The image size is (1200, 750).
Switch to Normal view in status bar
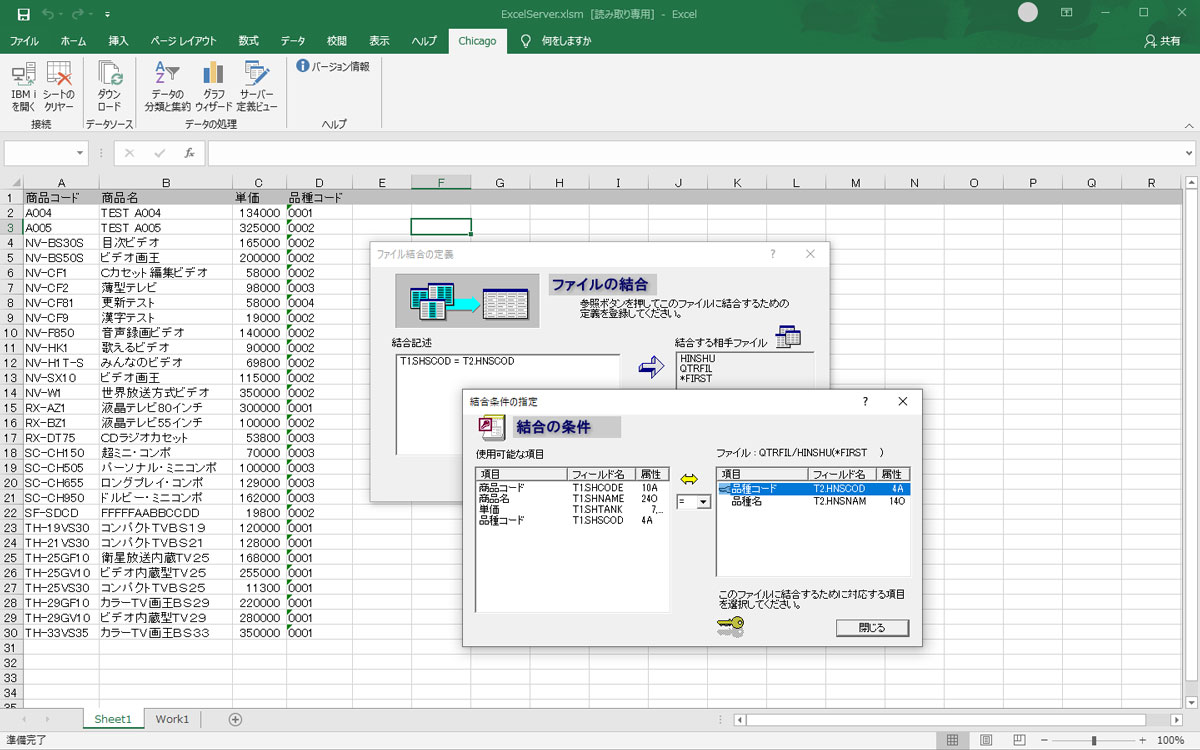coord(953,740)
